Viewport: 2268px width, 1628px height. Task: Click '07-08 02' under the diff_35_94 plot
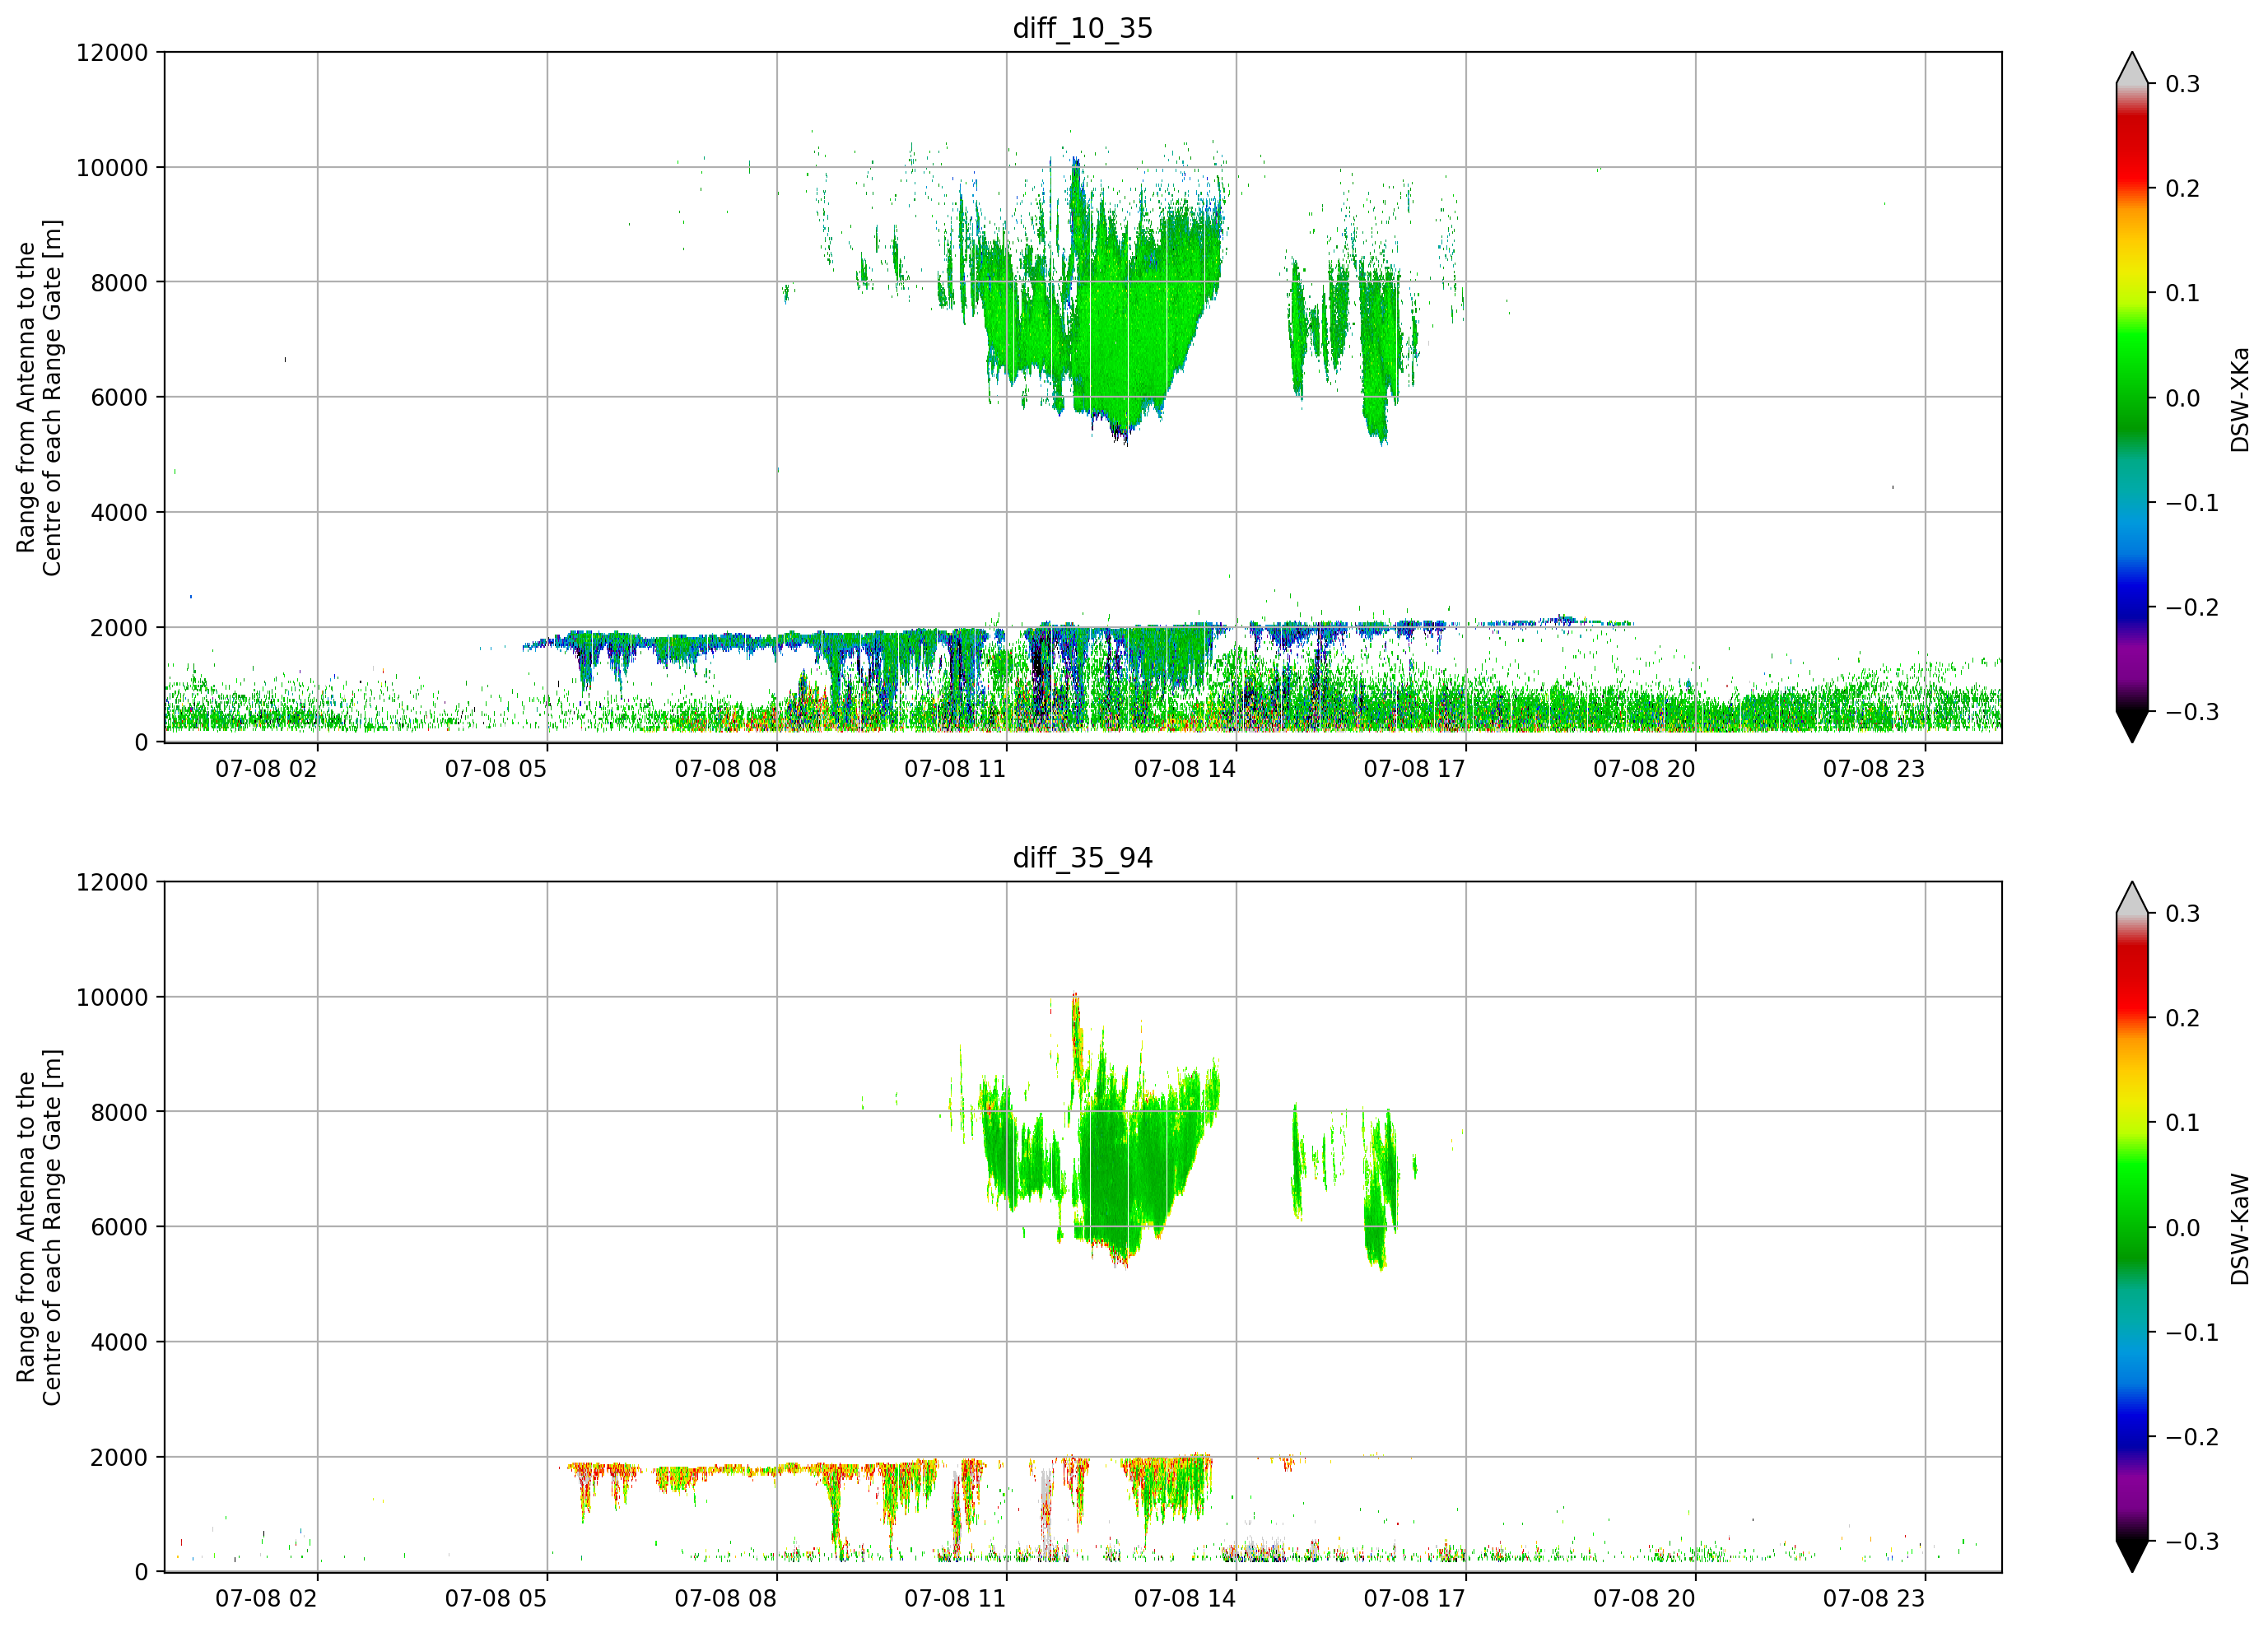point(266,1599)
